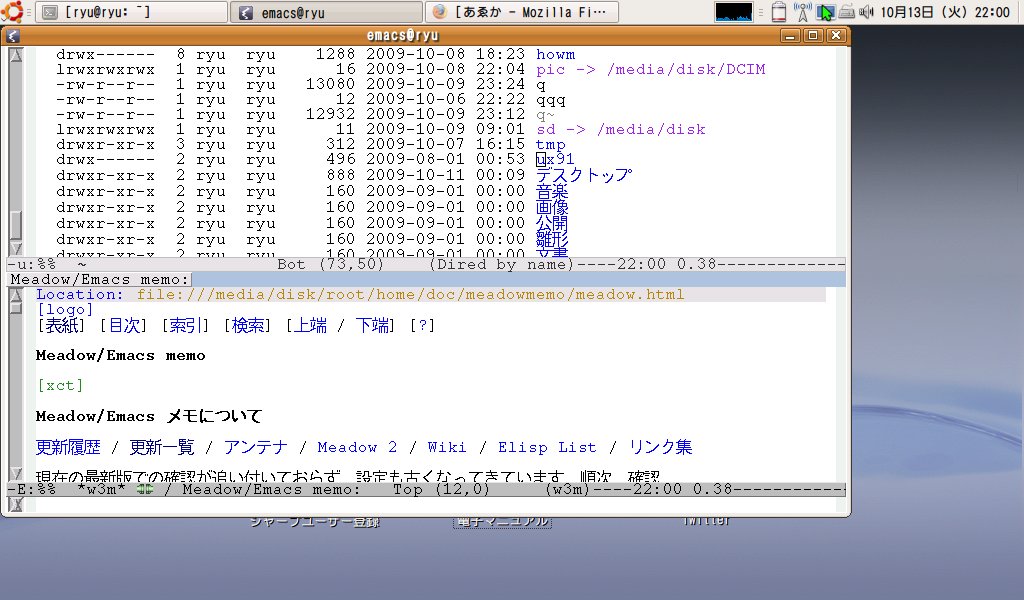Select the 画像 directory in Dired
The image size is (1024, 600).
tap(552, 207)
